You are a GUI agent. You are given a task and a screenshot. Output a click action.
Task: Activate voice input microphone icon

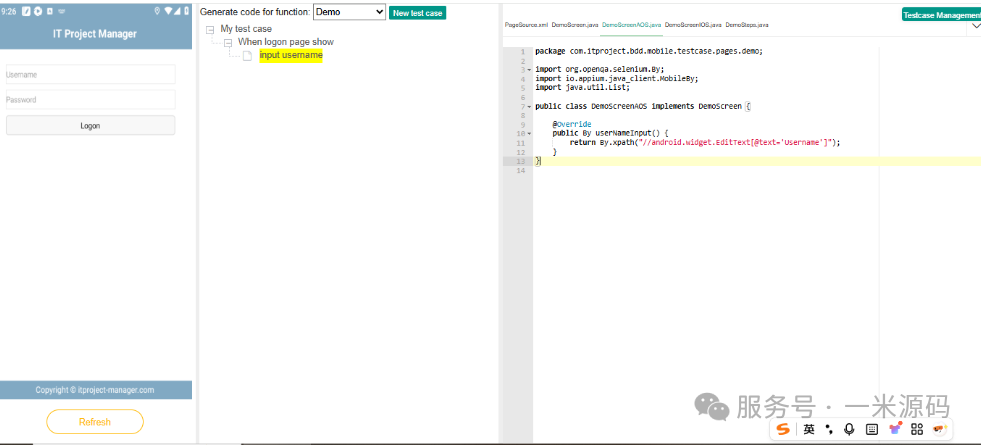[849, 429]
